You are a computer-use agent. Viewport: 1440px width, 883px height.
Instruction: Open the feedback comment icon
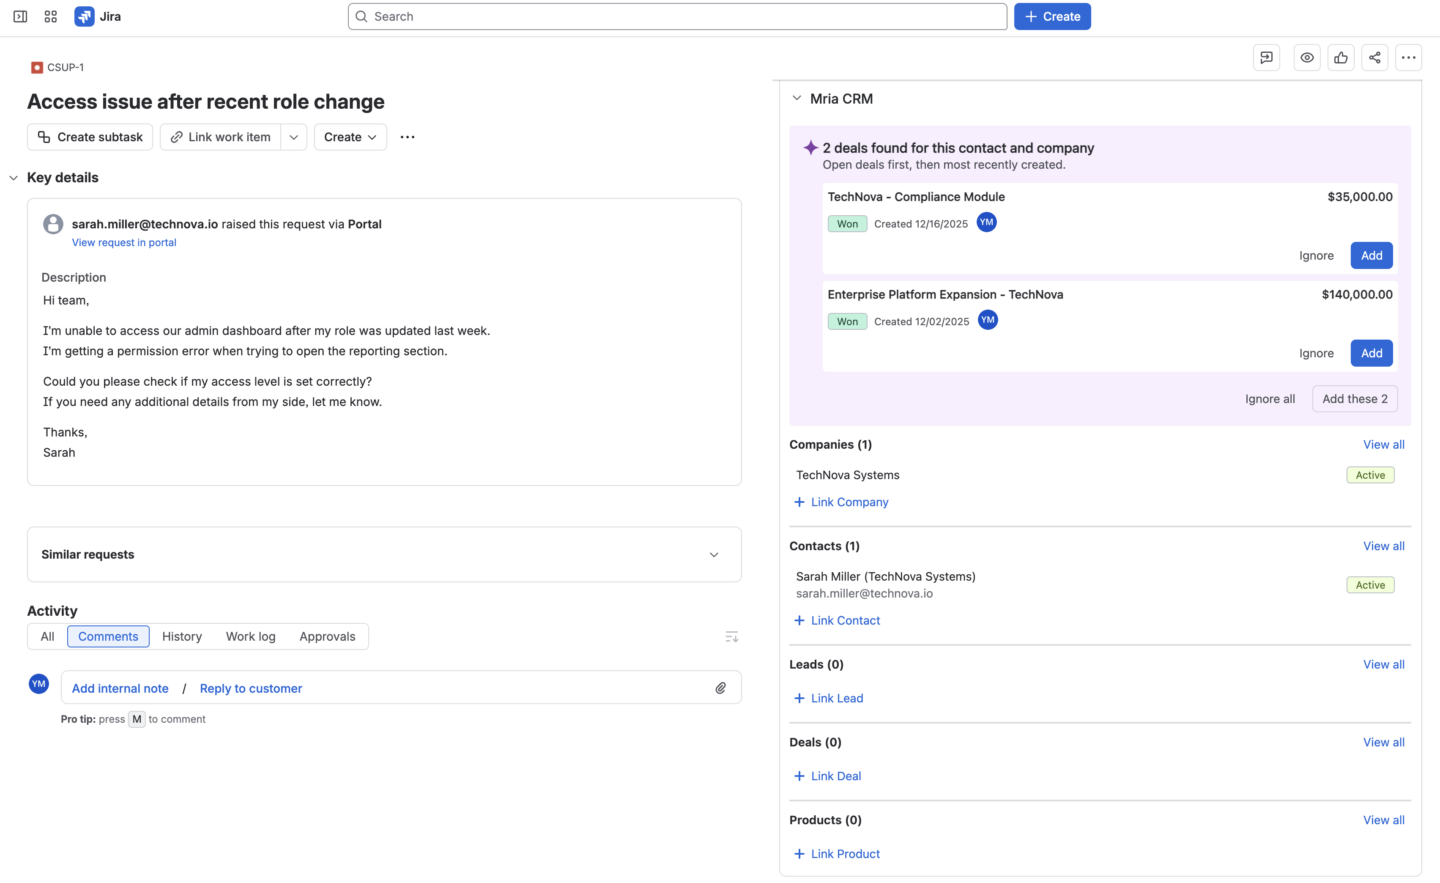pyautogui.click(x=1267, y=58)
